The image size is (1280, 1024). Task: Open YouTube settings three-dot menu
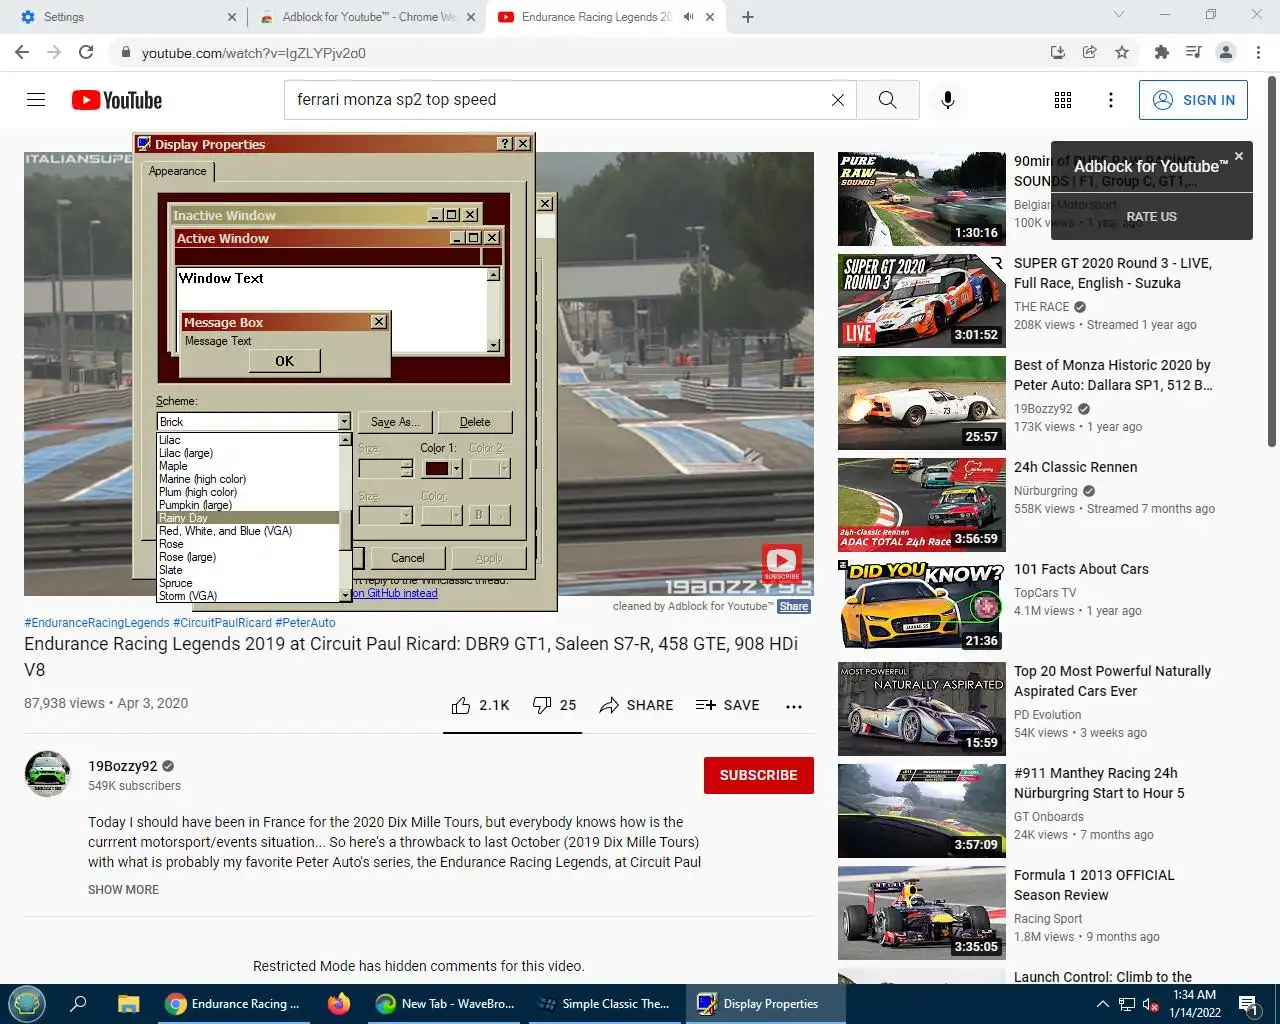[1111, 100]
